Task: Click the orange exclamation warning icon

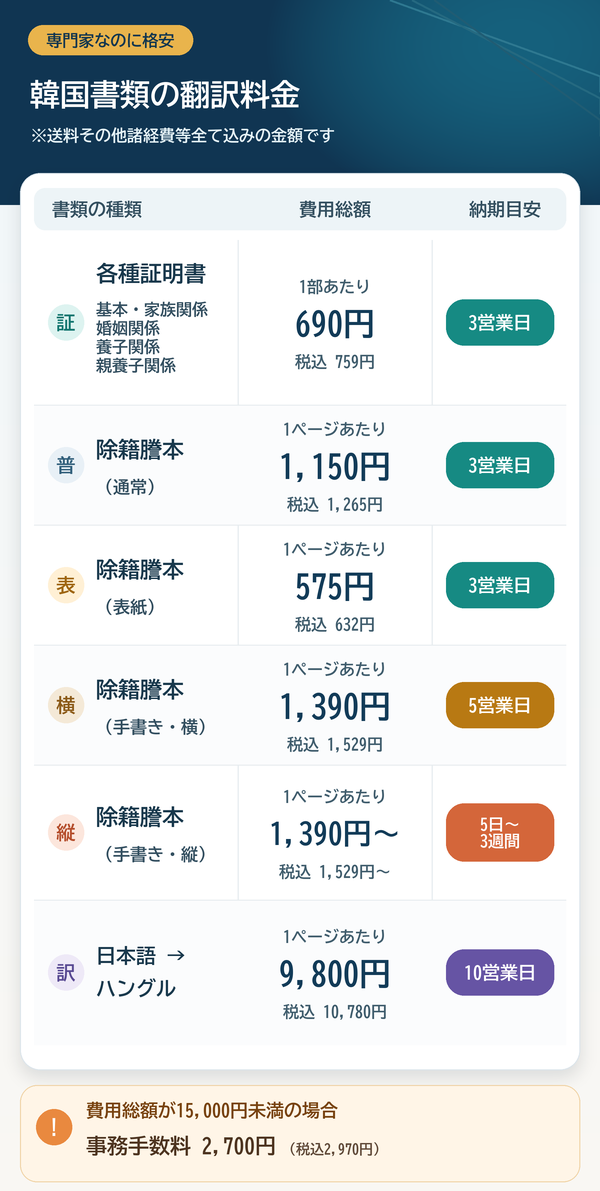Action: 54,1127
